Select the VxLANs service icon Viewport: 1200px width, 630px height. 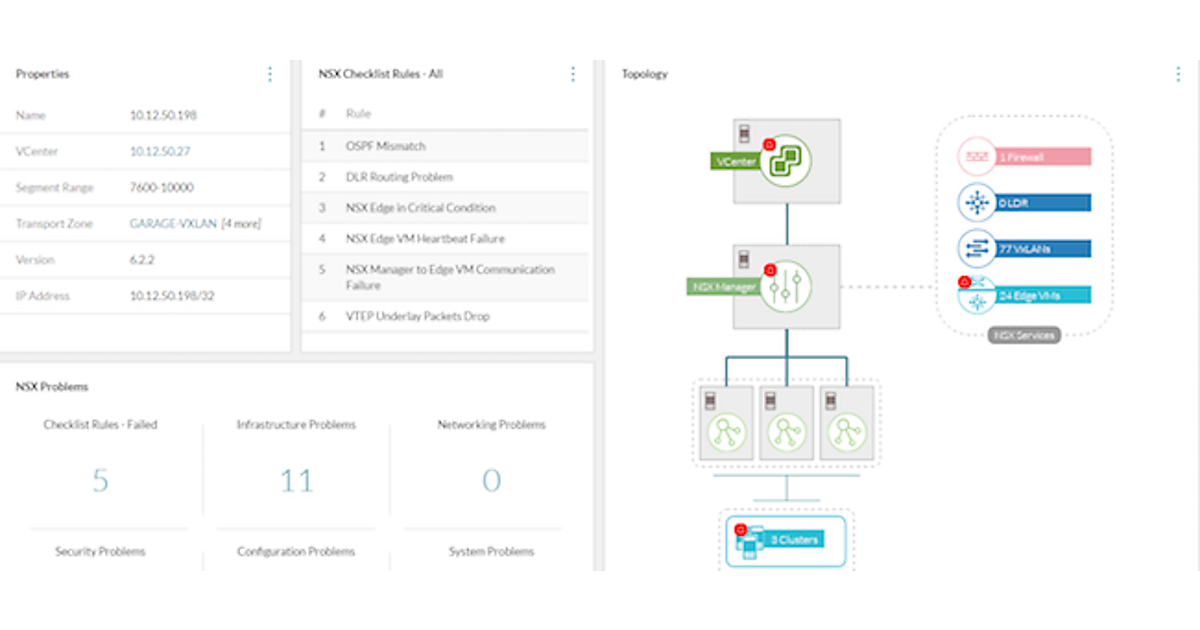(x=974, y=248)
